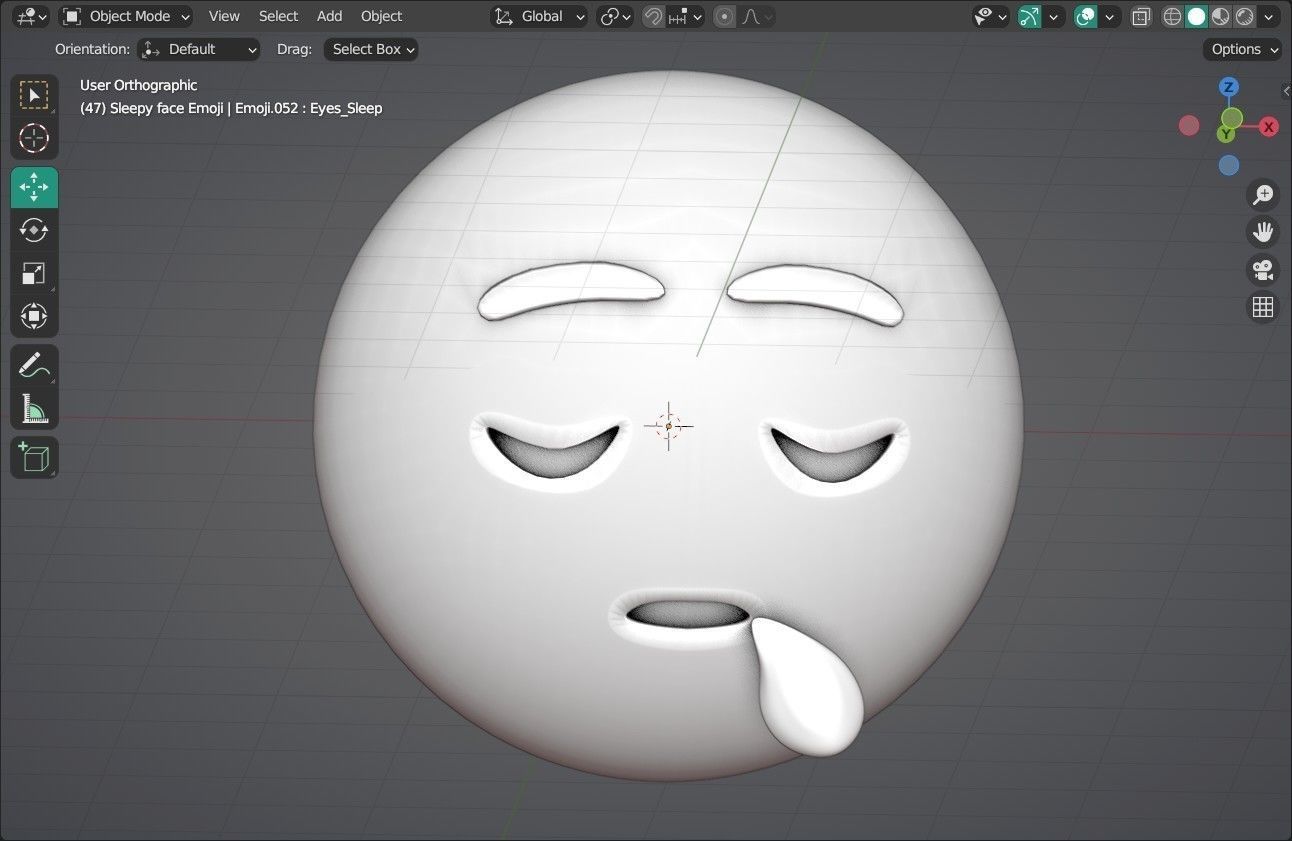Switch to material preview shading
This screenshot has width=1292, height=841.
(1220, 16)
